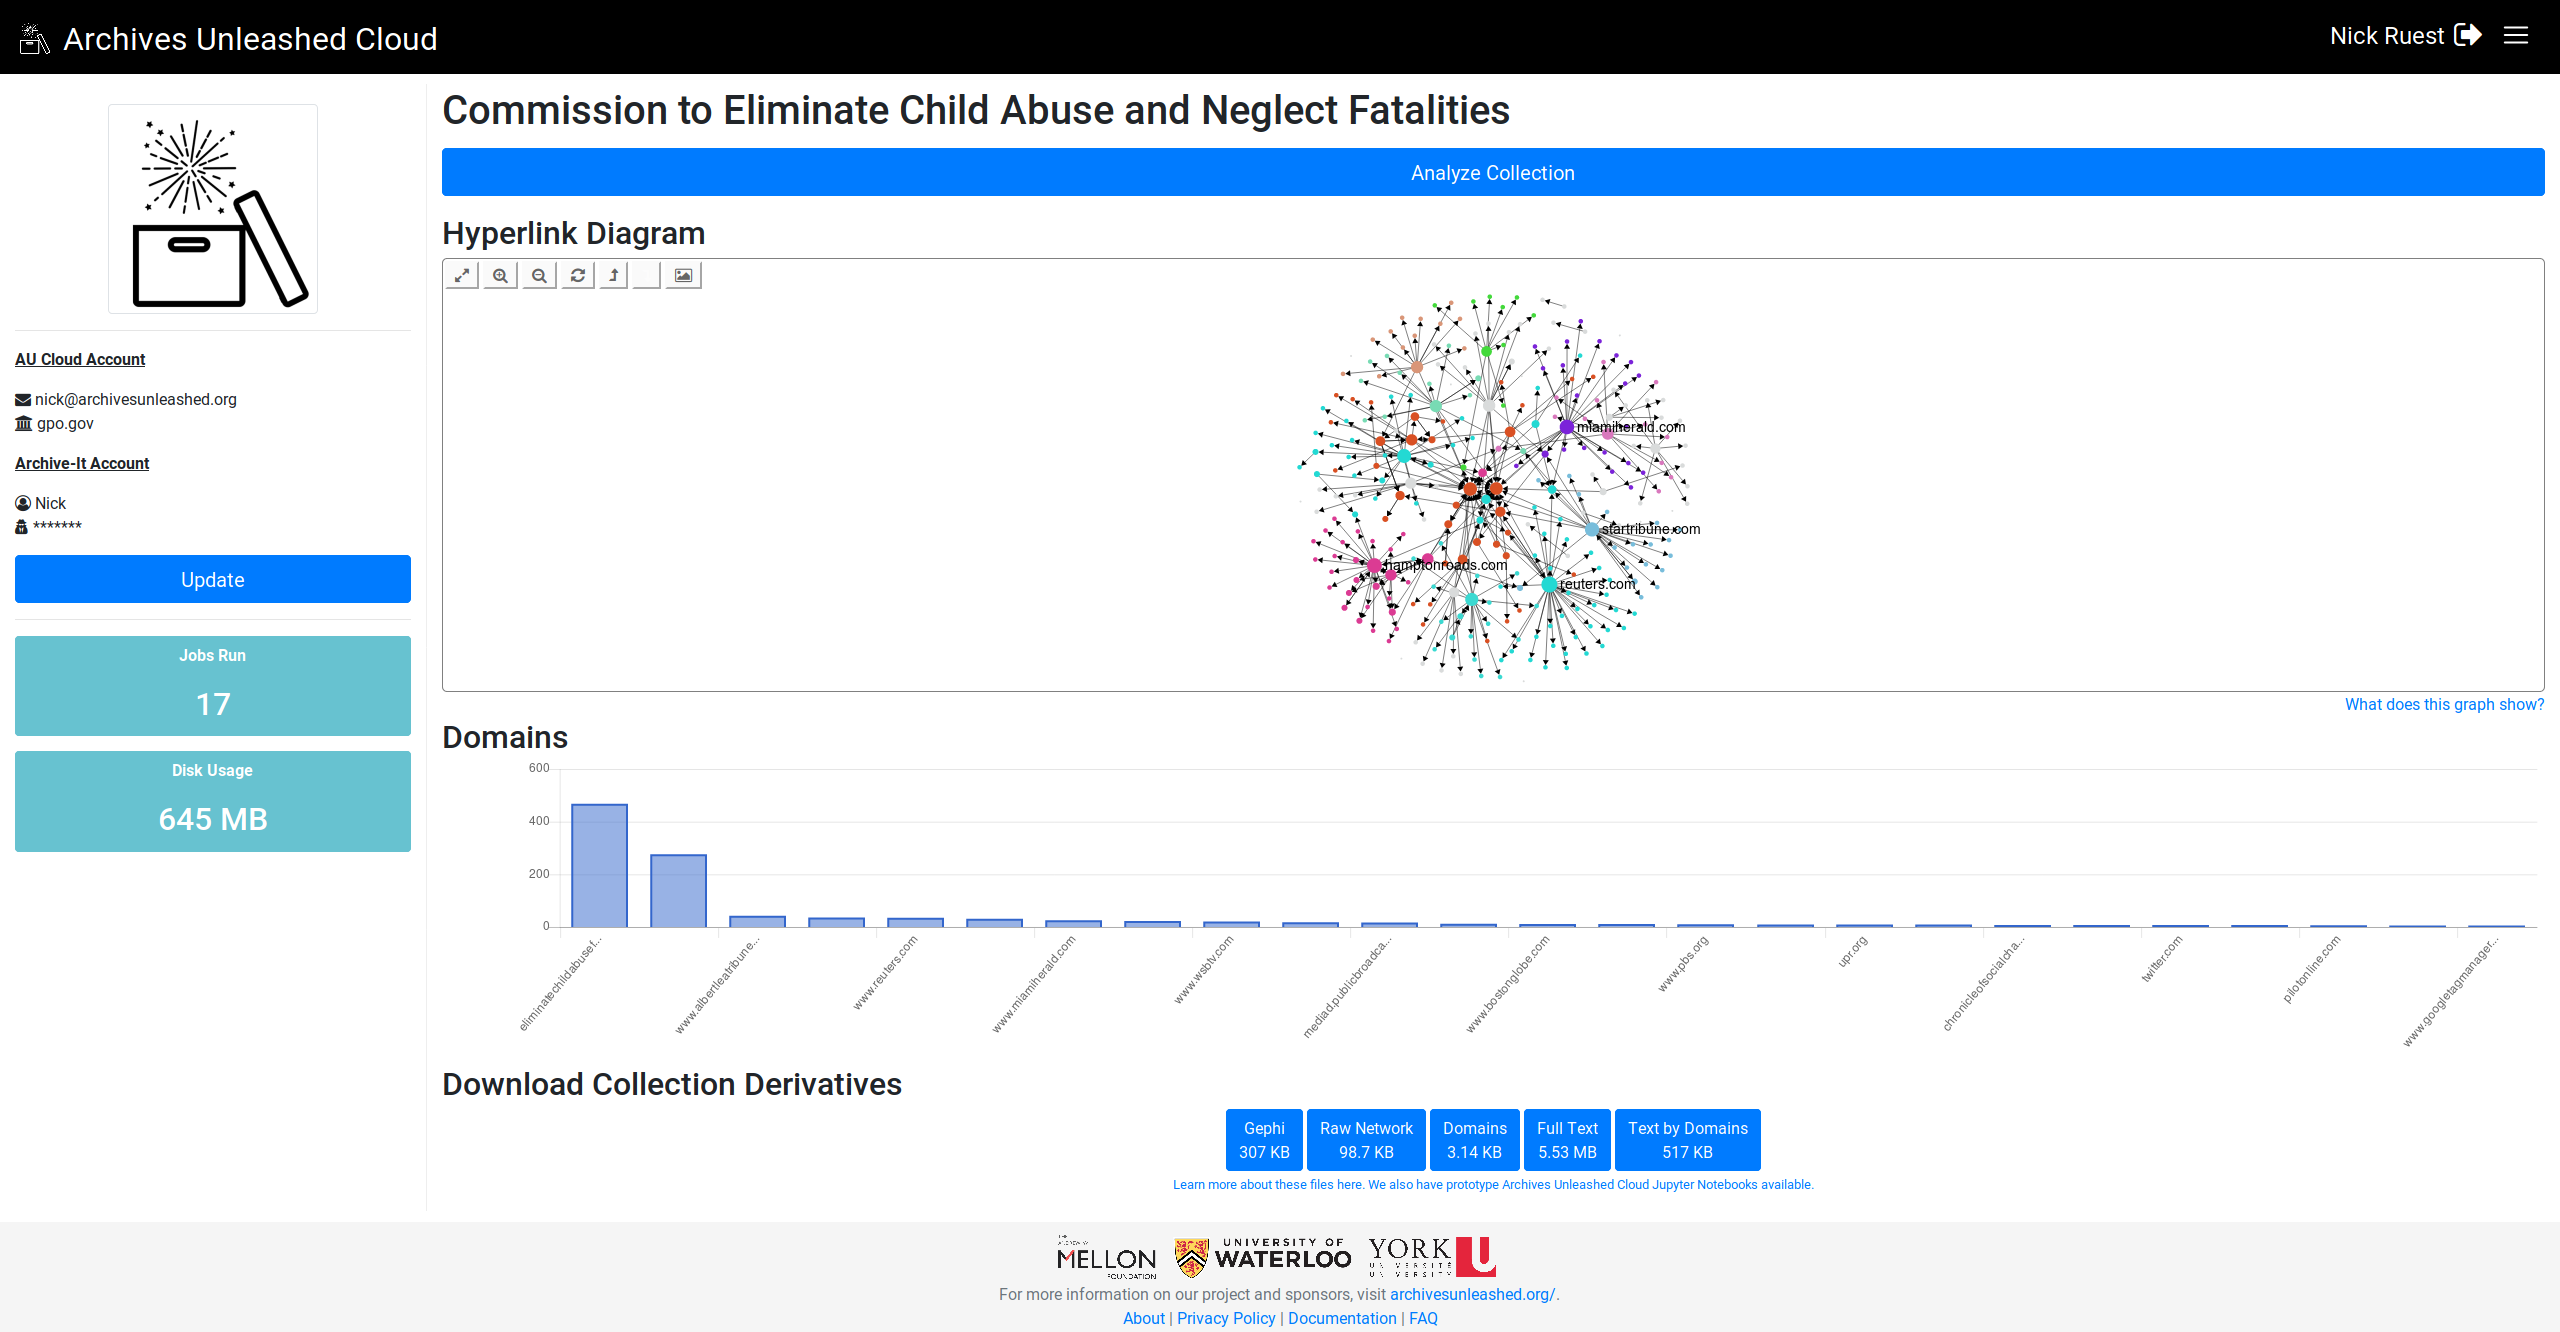
Task: Visit the archivesunleashed.org/ footer link
Action: 1472,1294
